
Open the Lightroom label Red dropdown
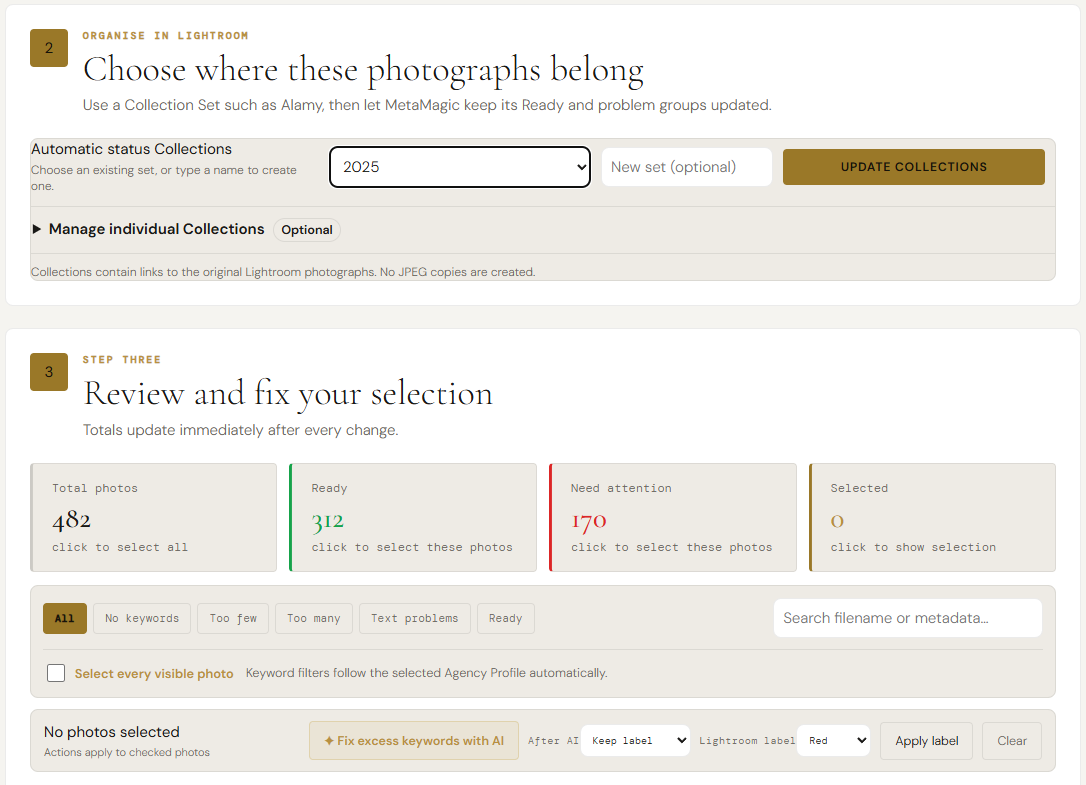click(833, 741)
